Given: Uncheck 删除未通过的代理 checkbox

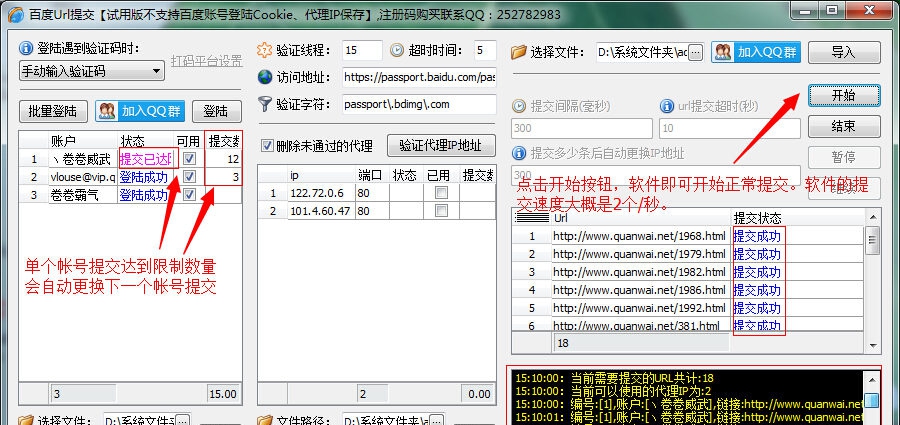Looking at the screenshot, I should 267,145.
